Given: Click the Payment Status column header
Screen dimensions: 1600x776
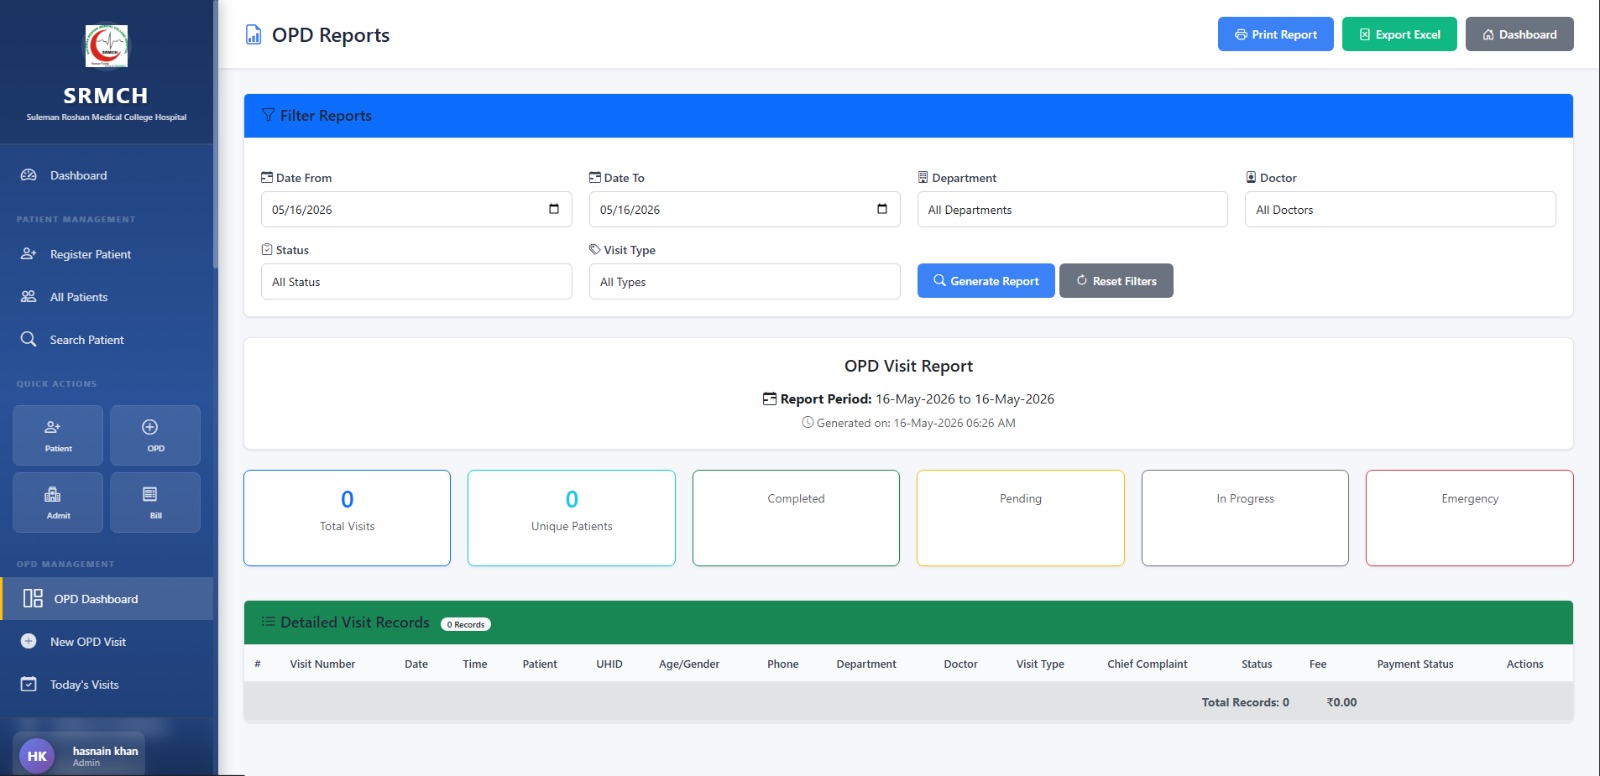Looking at the screenshot, I should 1415,664.
